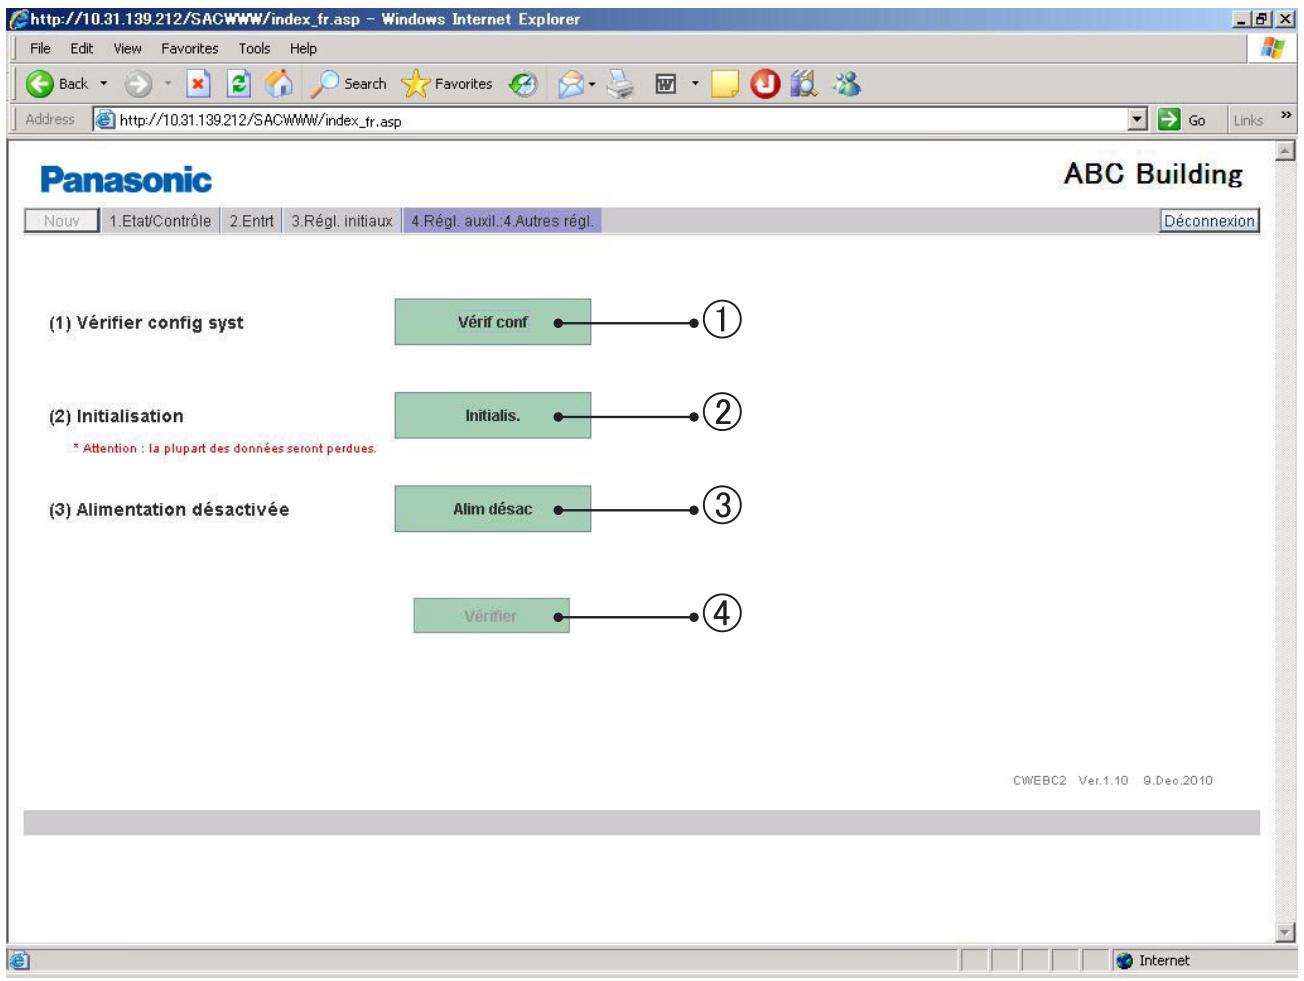
Task: Open the Back history dropdown arrow
Action: [x=104, y=84]
